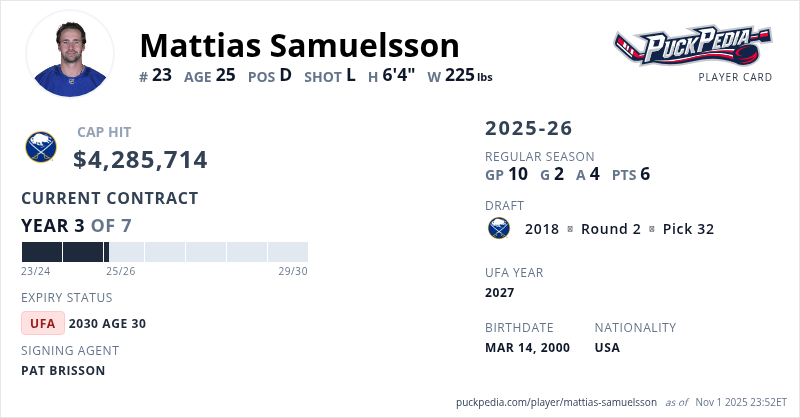Open the puckpedia.com player URL link

click(x=556, y=402)
